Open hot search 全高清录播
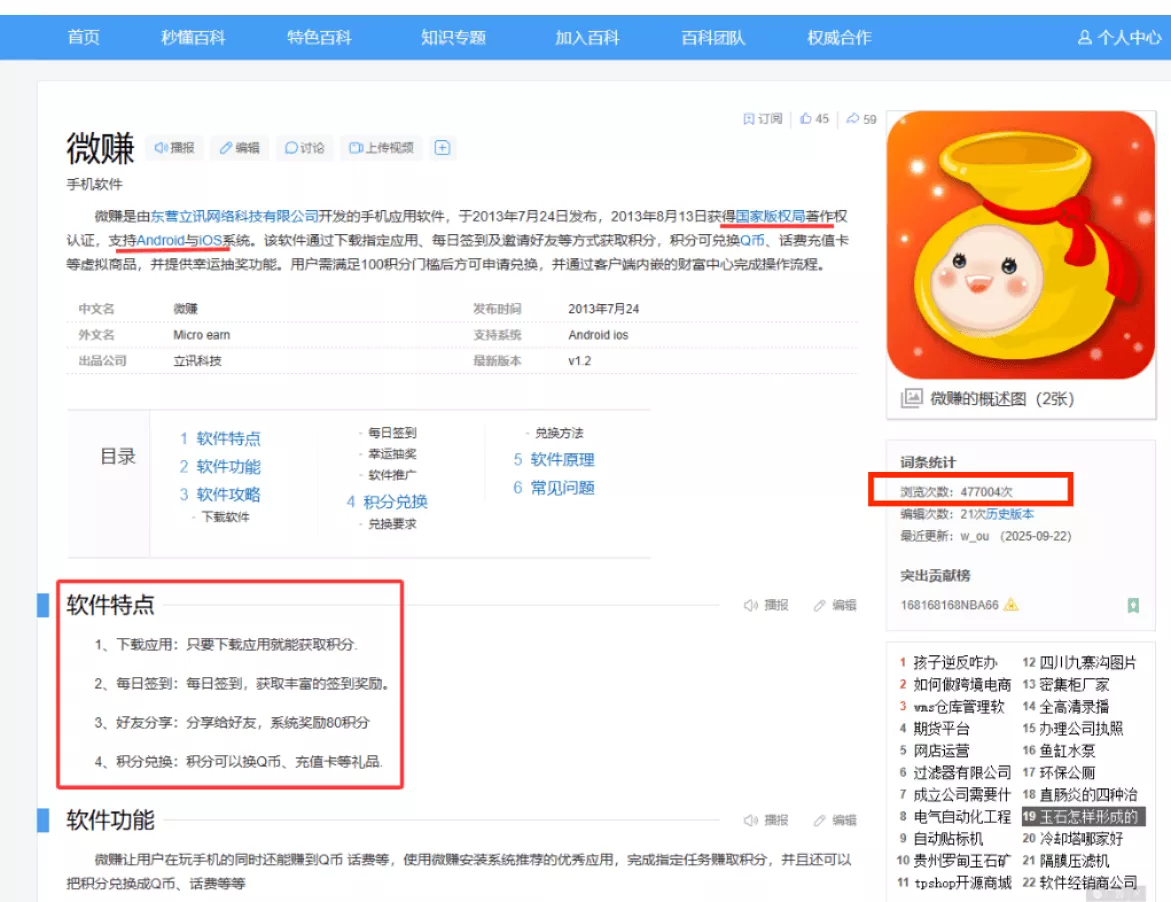 click(1074, 706)
